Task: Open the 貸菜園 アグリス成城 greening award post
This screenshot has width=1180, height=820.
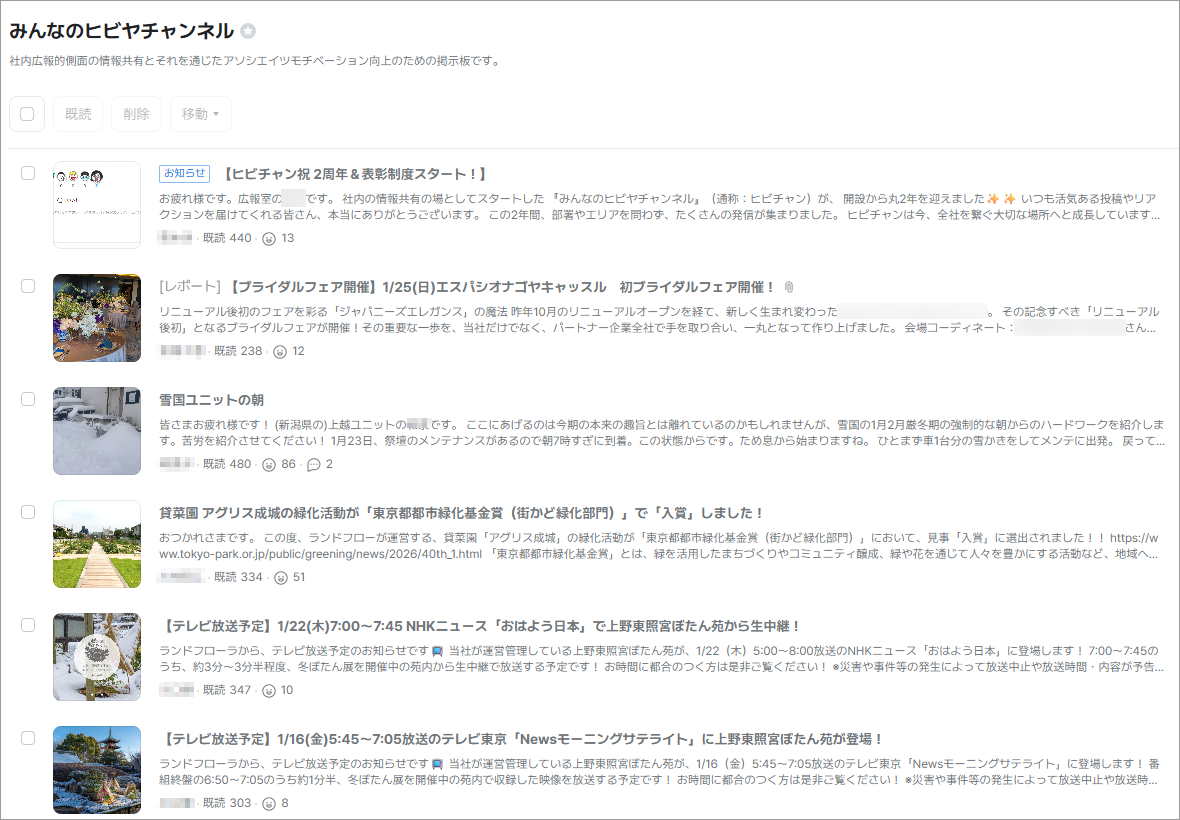Action: point(461,513)
